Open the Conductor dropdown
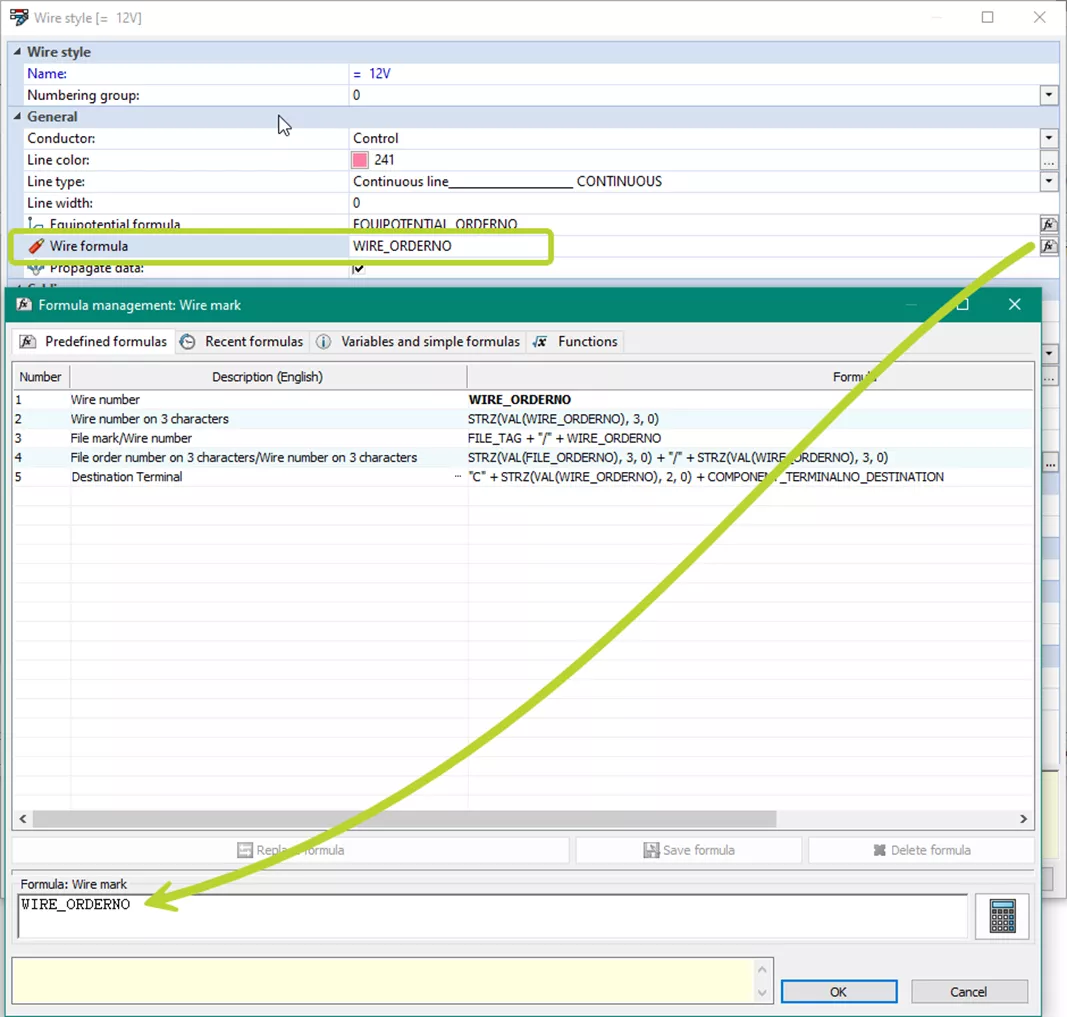Viewport: 1067px width, 1017px height. 1048,138
